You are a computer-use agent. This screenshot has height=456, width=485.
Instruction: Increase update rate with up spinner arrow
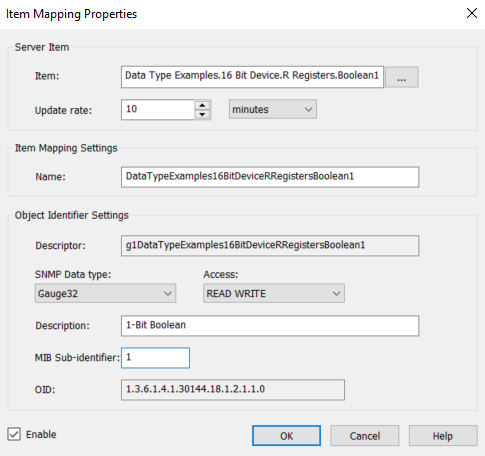click(x=202, y=105)
